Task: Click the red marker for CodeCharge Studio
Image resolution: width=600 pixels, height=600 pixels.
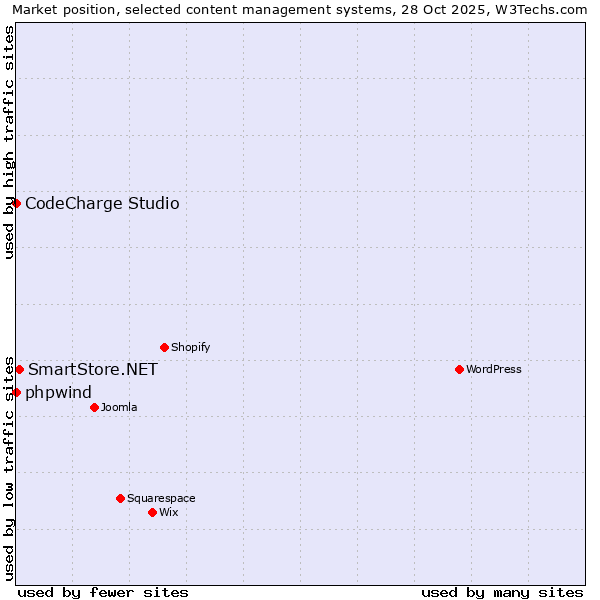Action: tap(16, 204)
